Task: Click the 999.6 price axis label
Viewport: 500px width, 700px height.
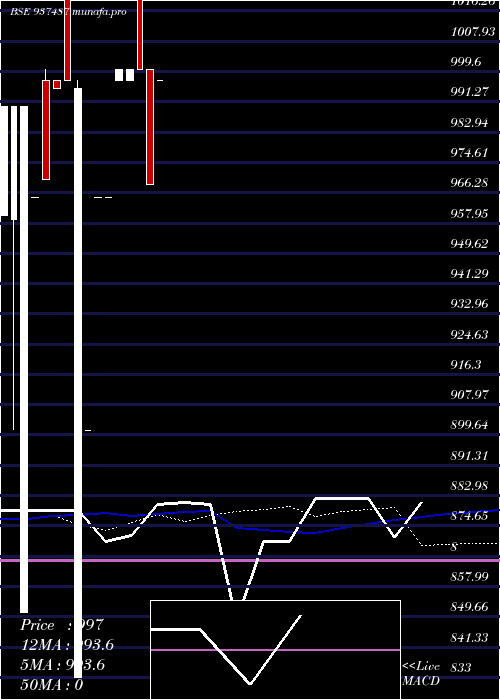Action: (466, 62)
